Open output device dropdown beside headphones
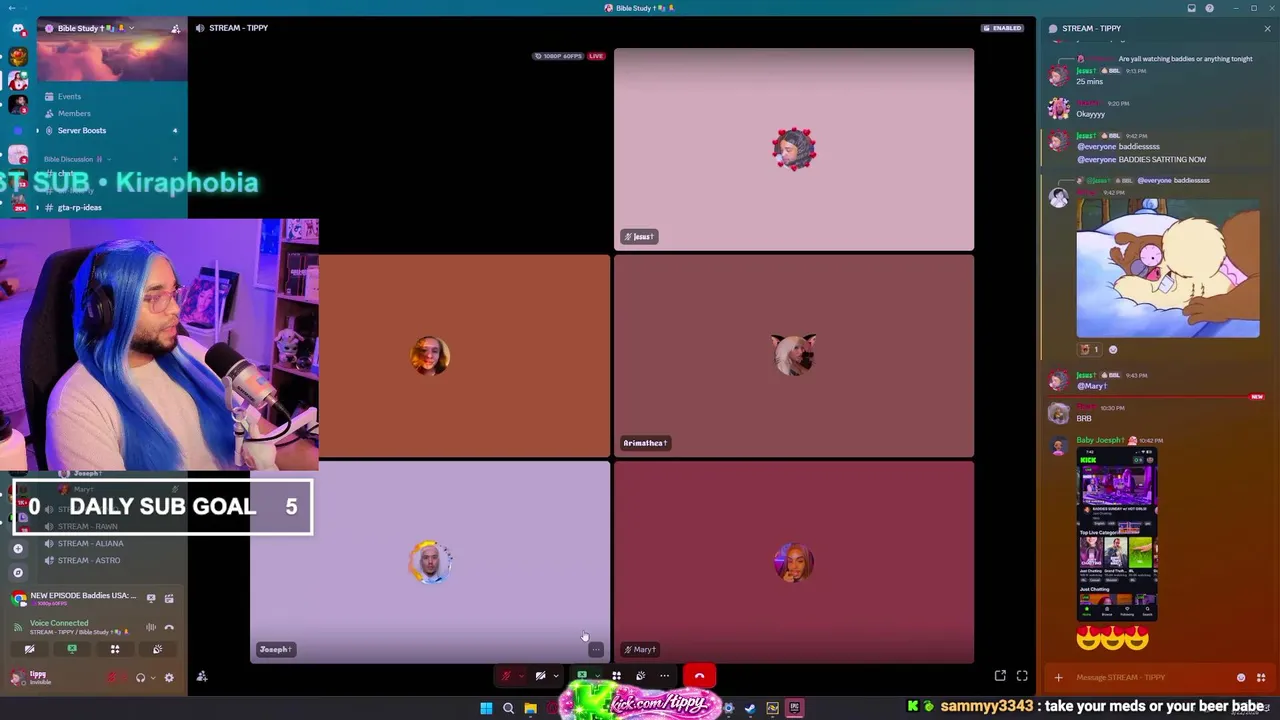 click(151, 677)
